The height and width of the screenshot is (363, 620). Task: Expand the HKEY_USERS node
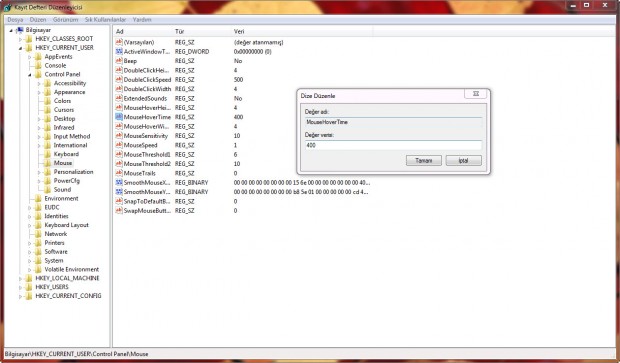[20, 287]
